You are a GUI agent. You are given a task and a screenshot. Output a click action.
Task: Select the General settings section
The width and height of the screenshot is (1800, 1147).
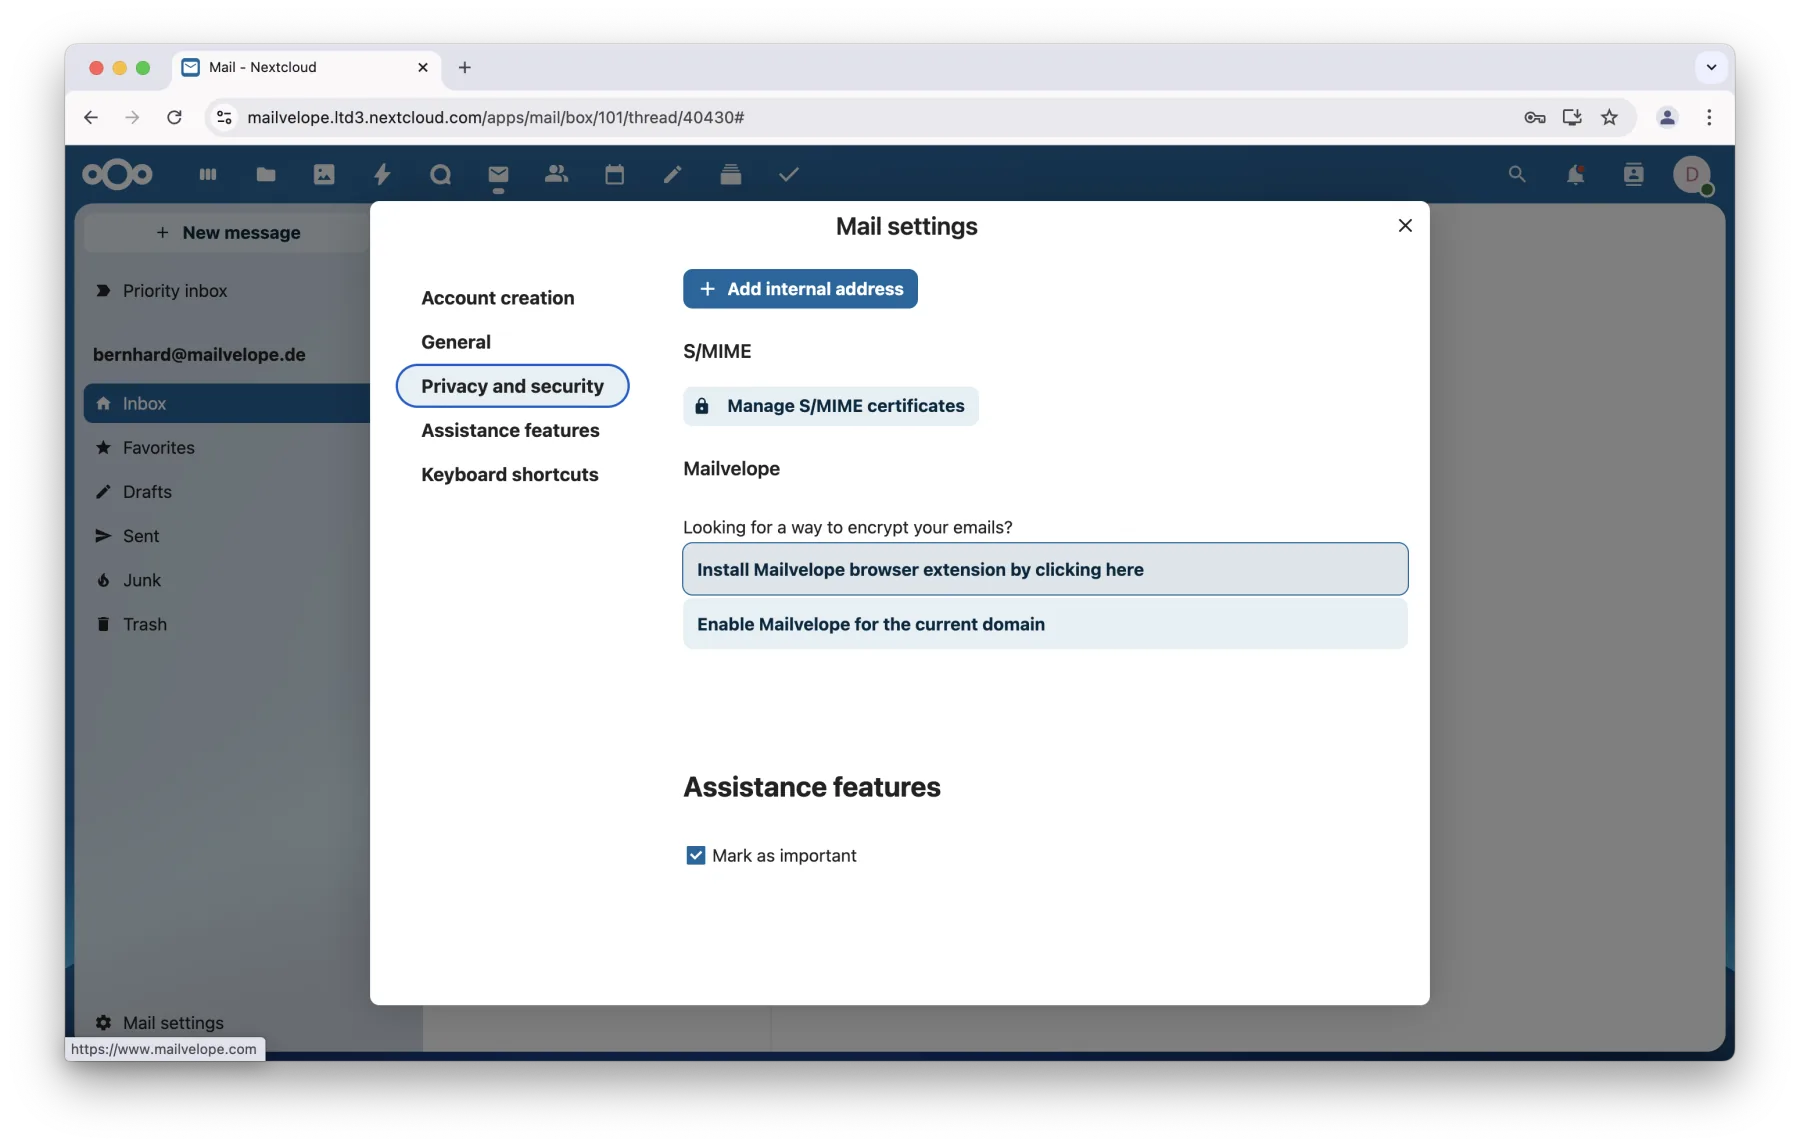[456, 342]
